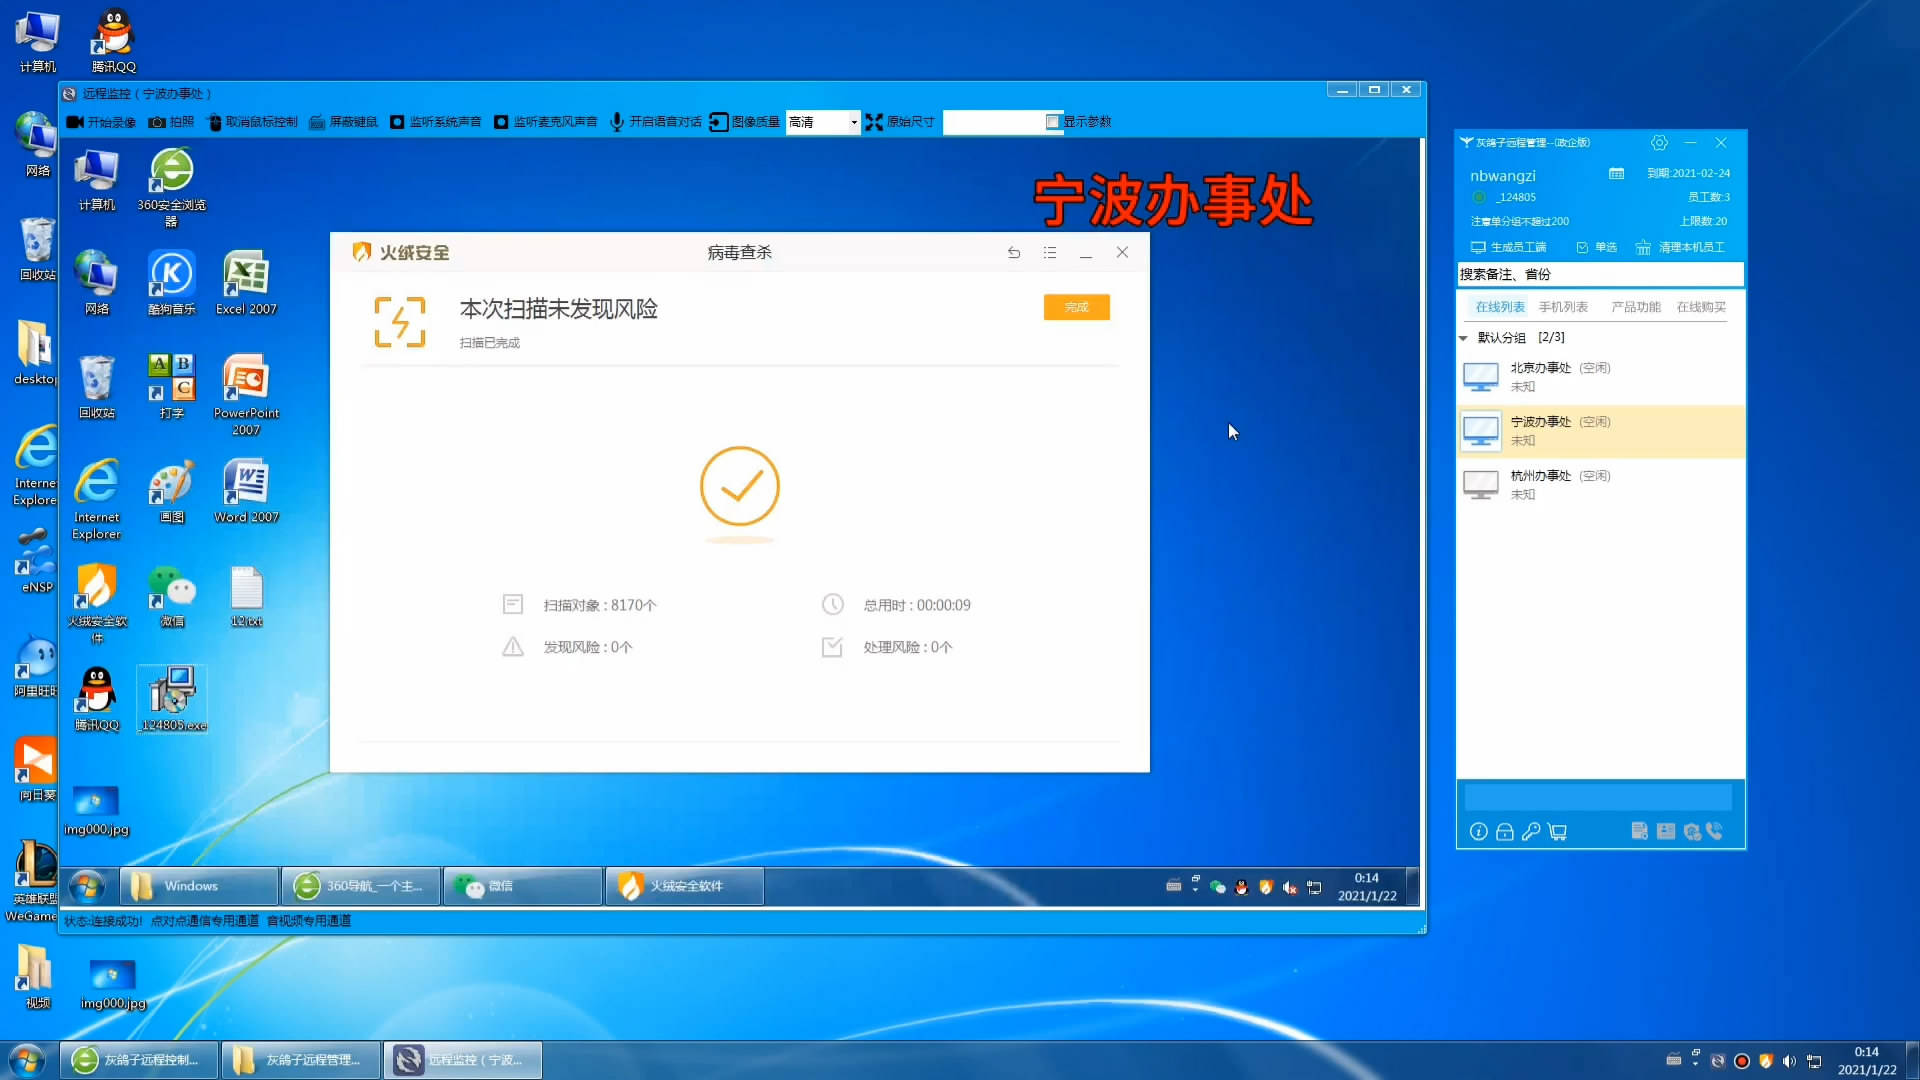Switch to 在线列表 tab
1920x1080 pixels.
[1500, 307]
